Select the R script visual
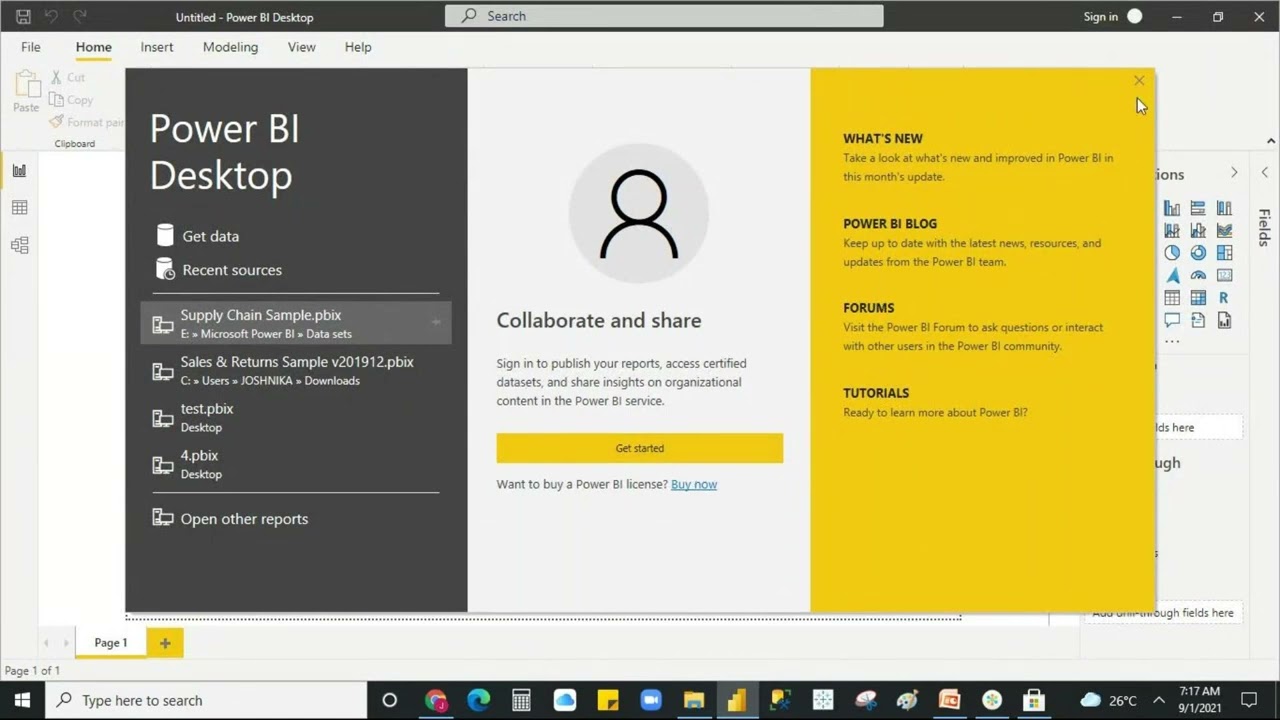 (x=1224, y=298)
